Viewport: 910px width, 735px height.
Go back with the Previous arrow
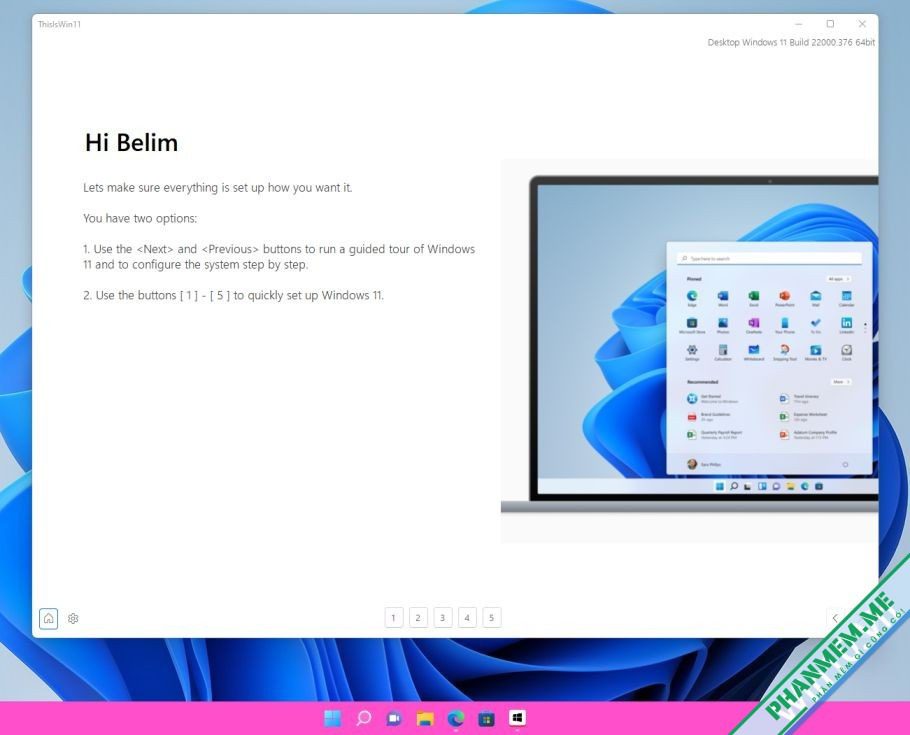coord(835,618)
